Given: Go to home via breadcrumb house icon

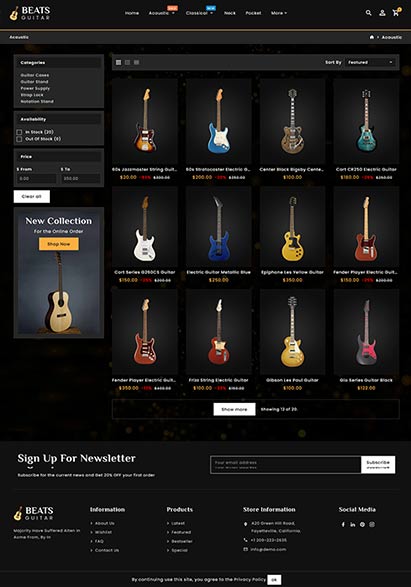Looking at the screenshot, I should pos(372,37).
